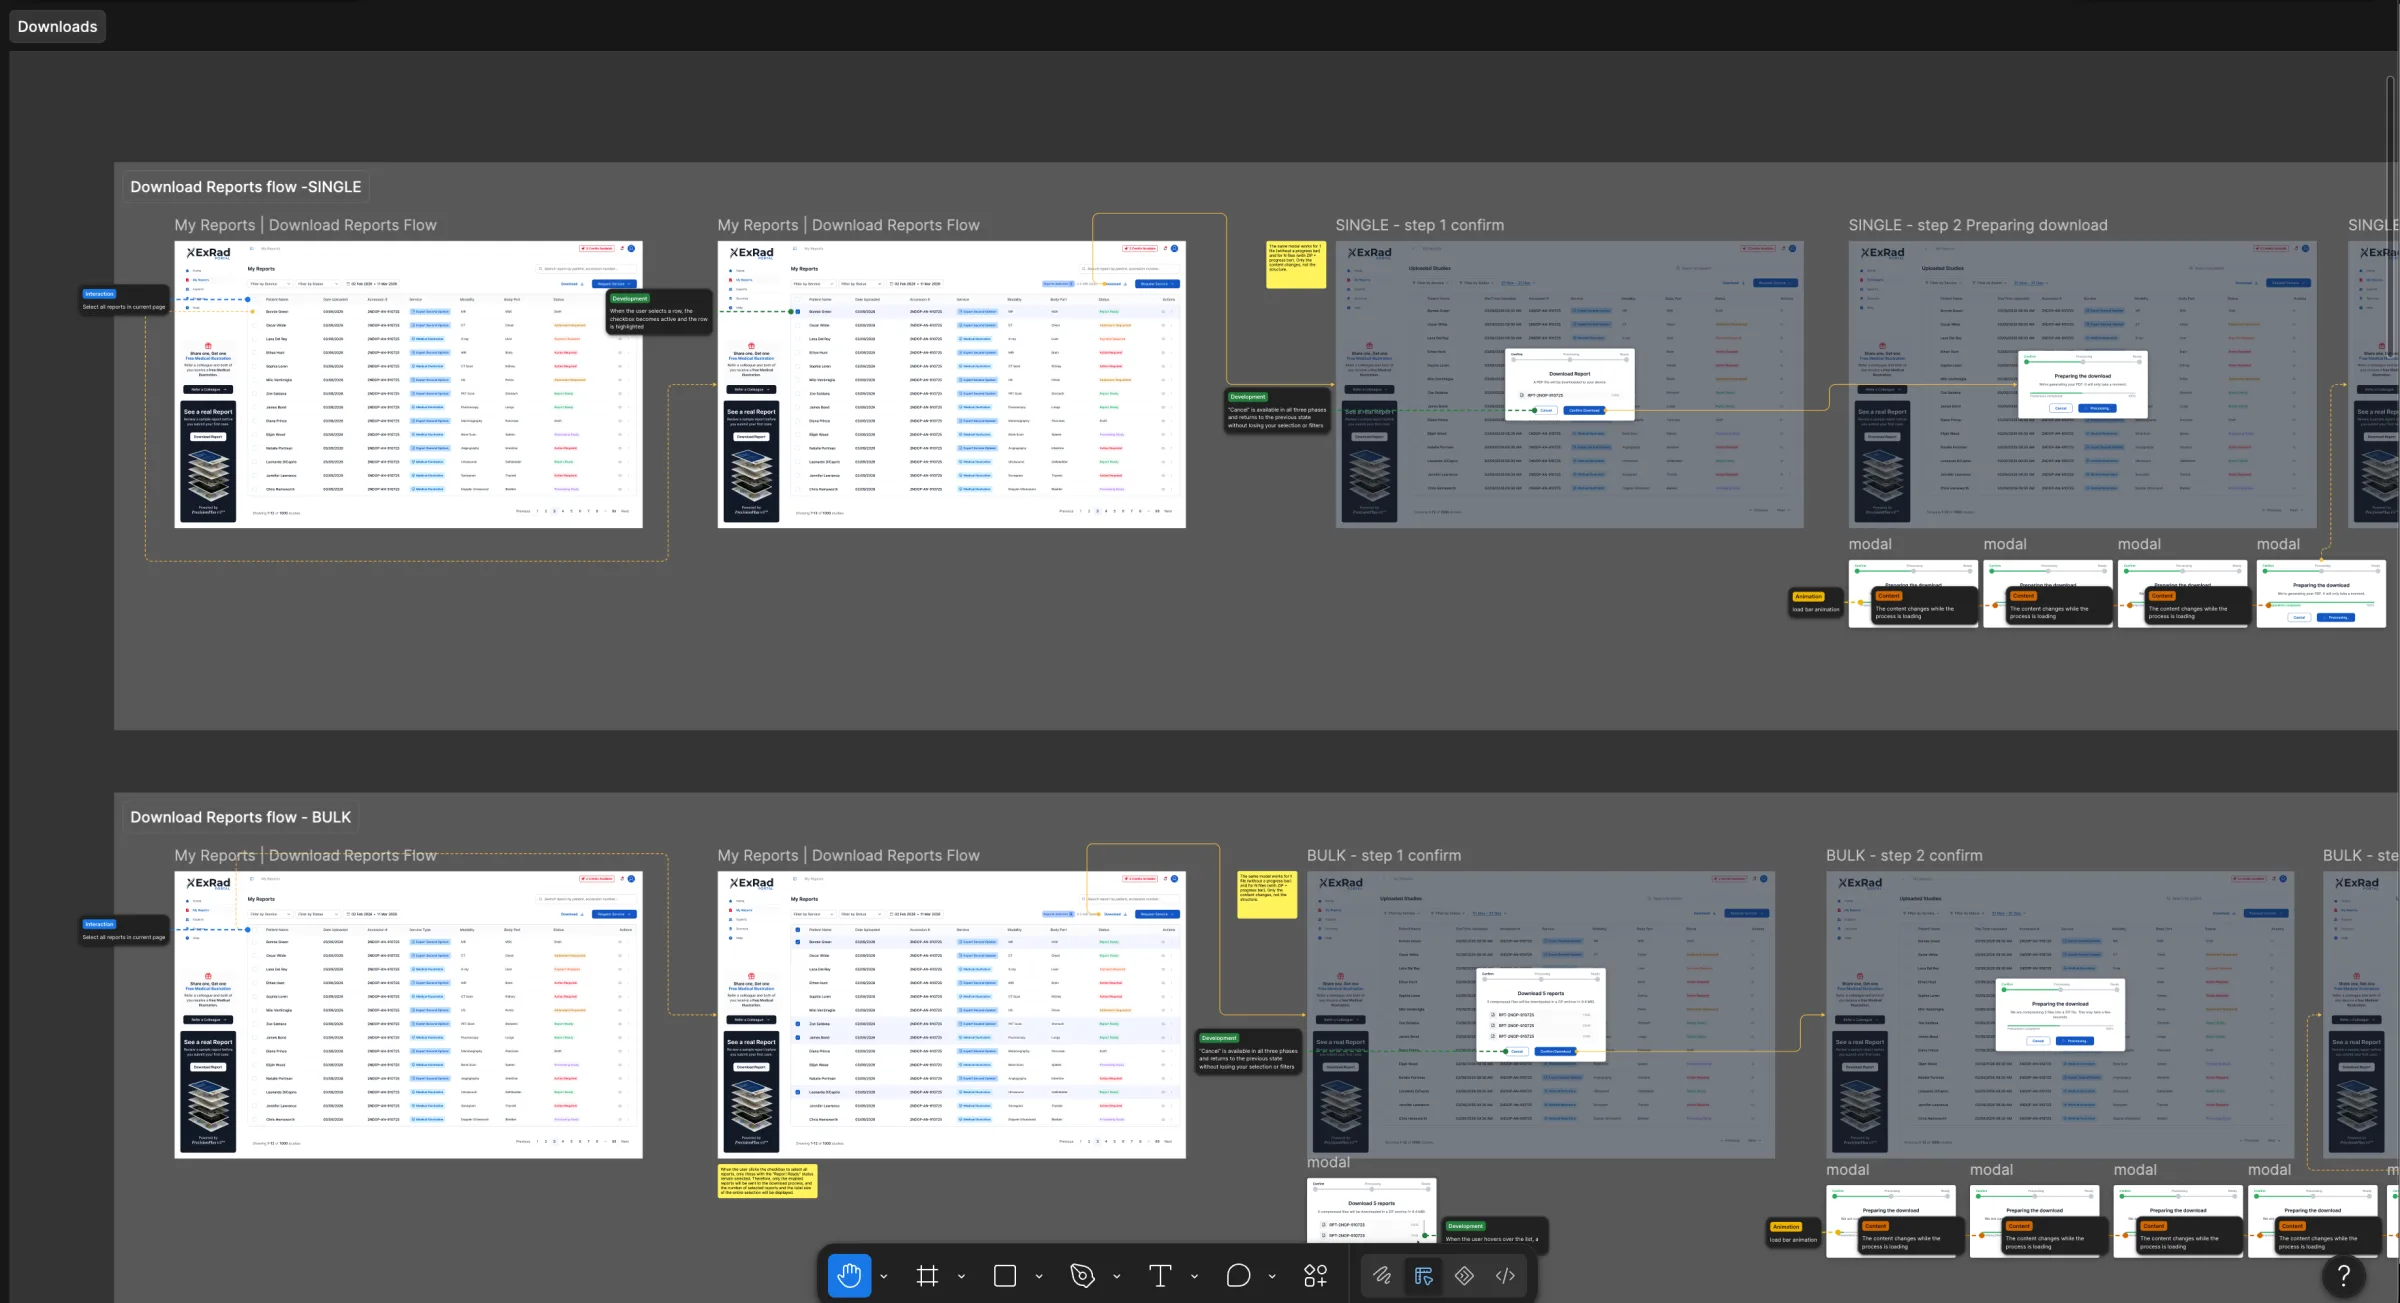Select the "Download Reports flow - BULK" section title
Viewport: 2400px width, 1303px height.
[240, 817]
